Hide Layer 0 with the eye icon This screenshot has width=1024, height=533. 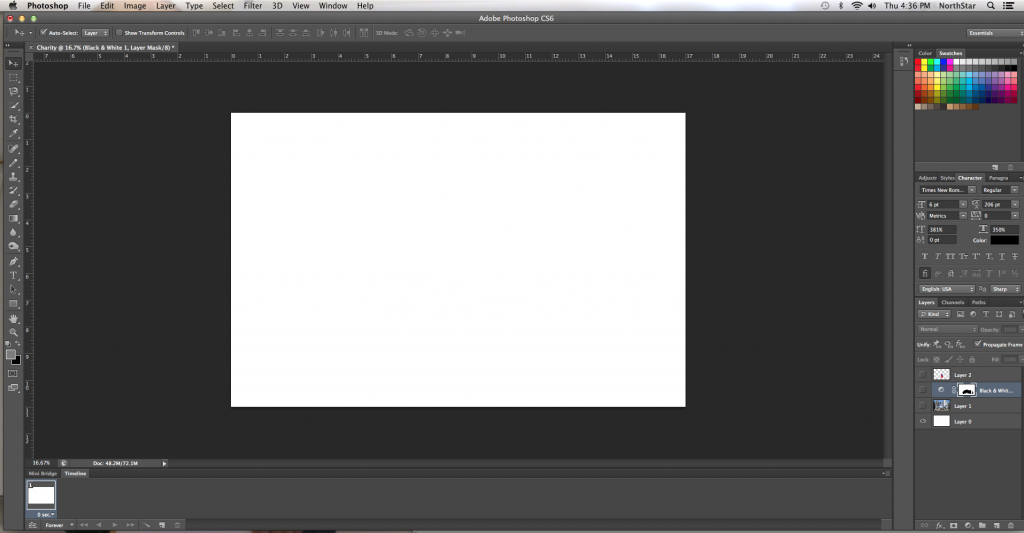point(923,421)
